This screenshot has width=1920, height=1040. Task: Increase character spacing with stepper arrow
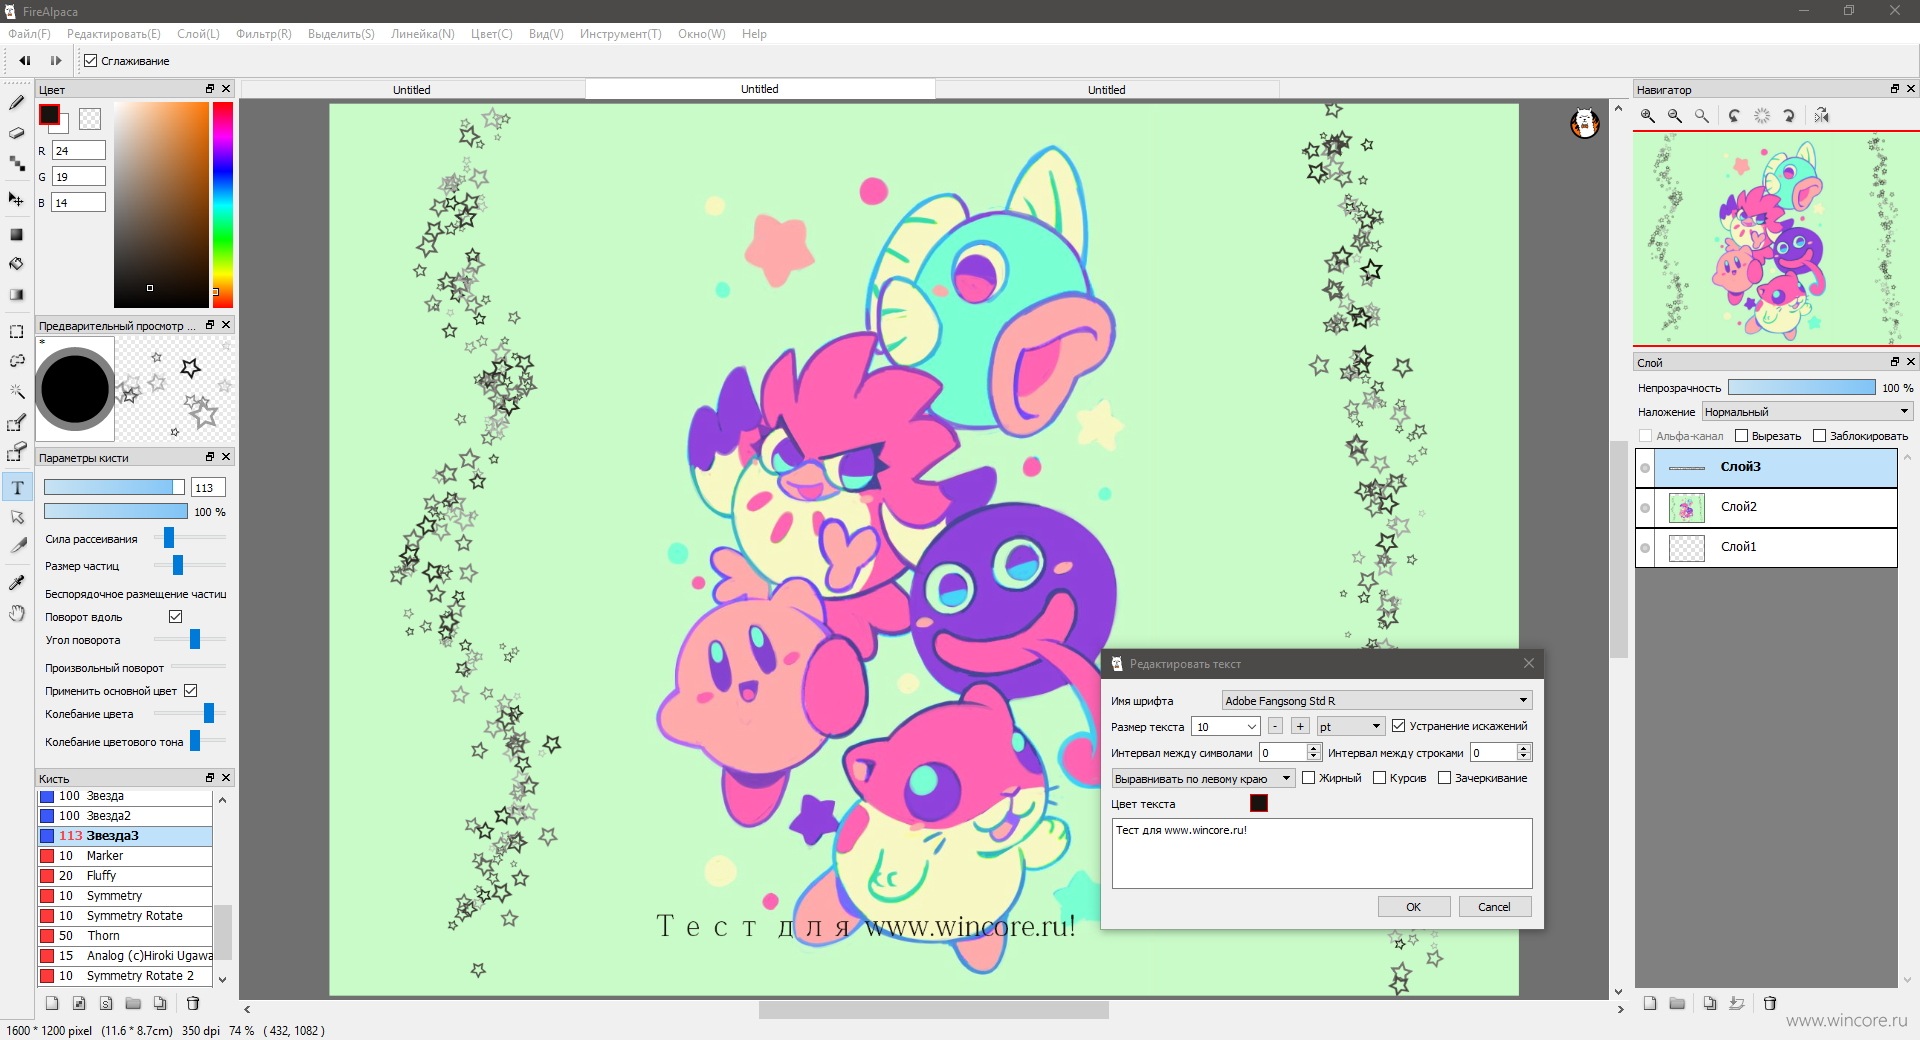[x=1314, y=748]
